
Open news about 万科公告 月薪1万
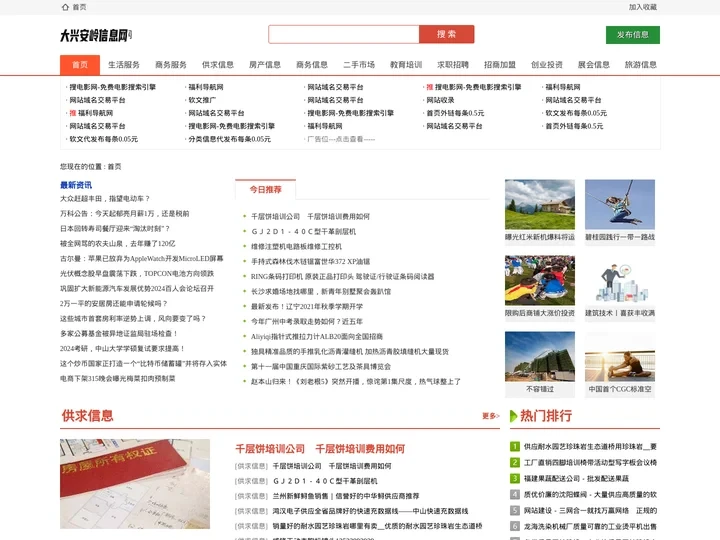click(x=124, y=214)
